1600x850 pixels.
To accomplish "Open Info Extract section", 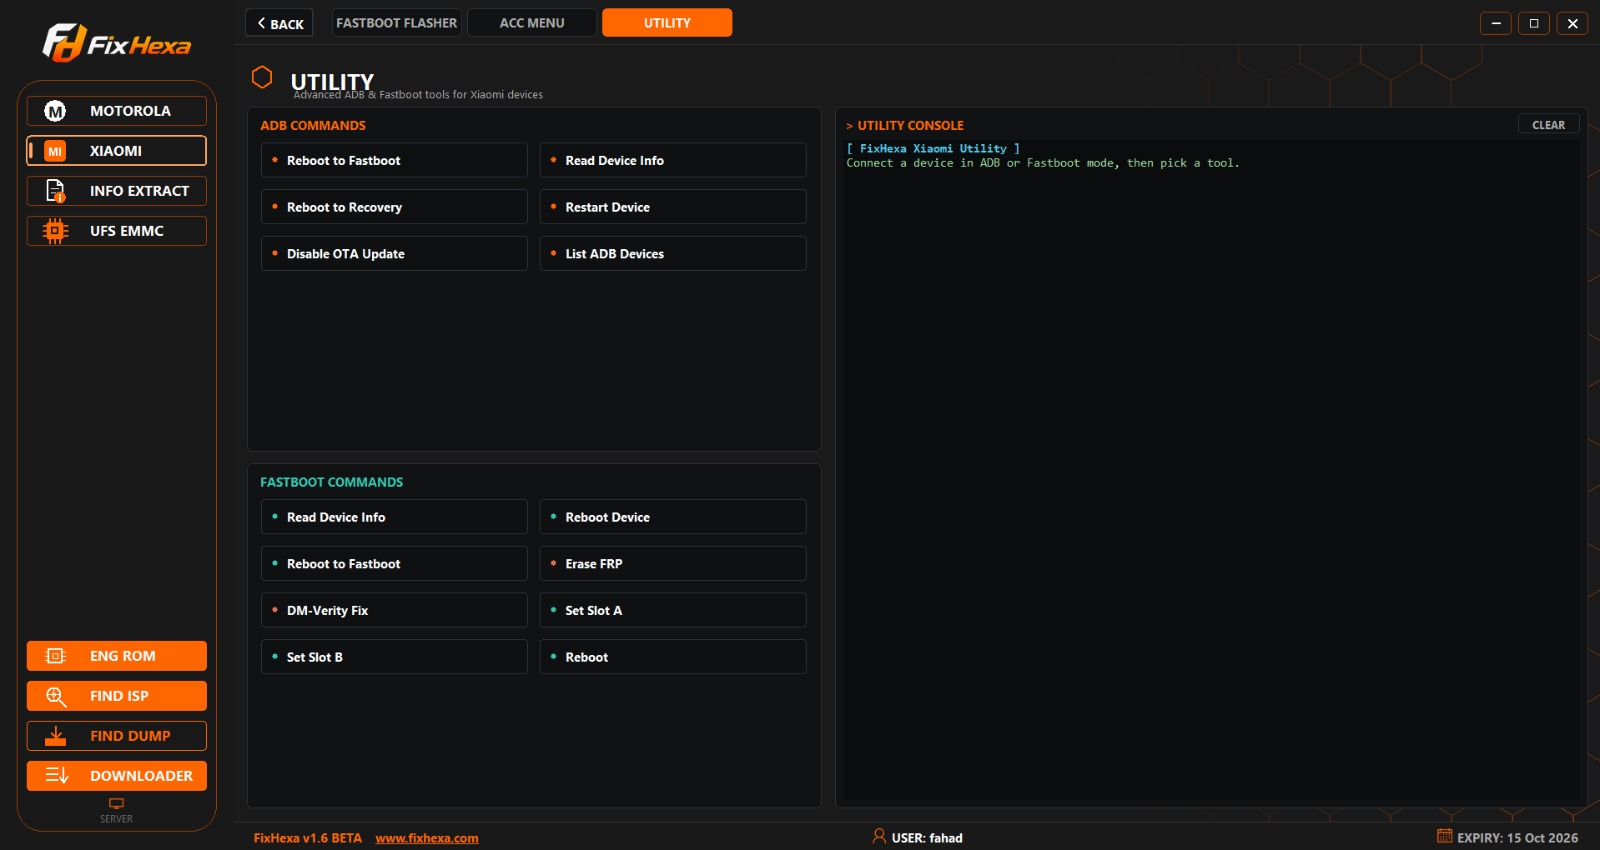I will (x=116, y=191).
